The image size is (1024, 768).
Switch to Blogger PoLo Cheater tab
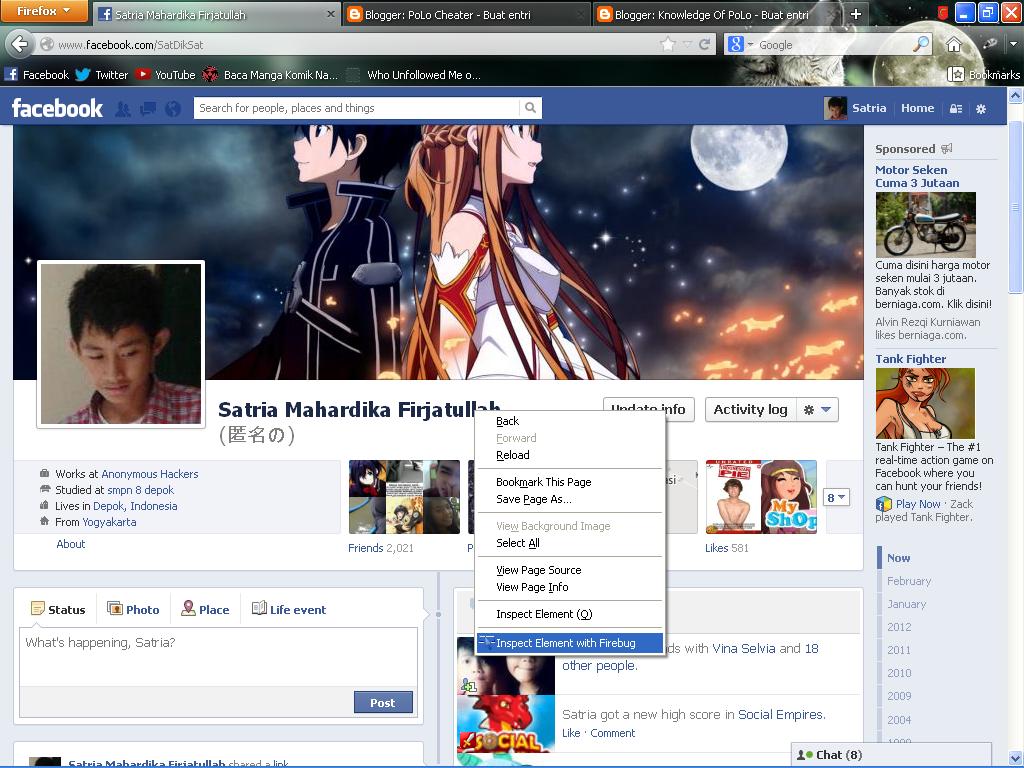pyautogui.click(x=465, y=14)
